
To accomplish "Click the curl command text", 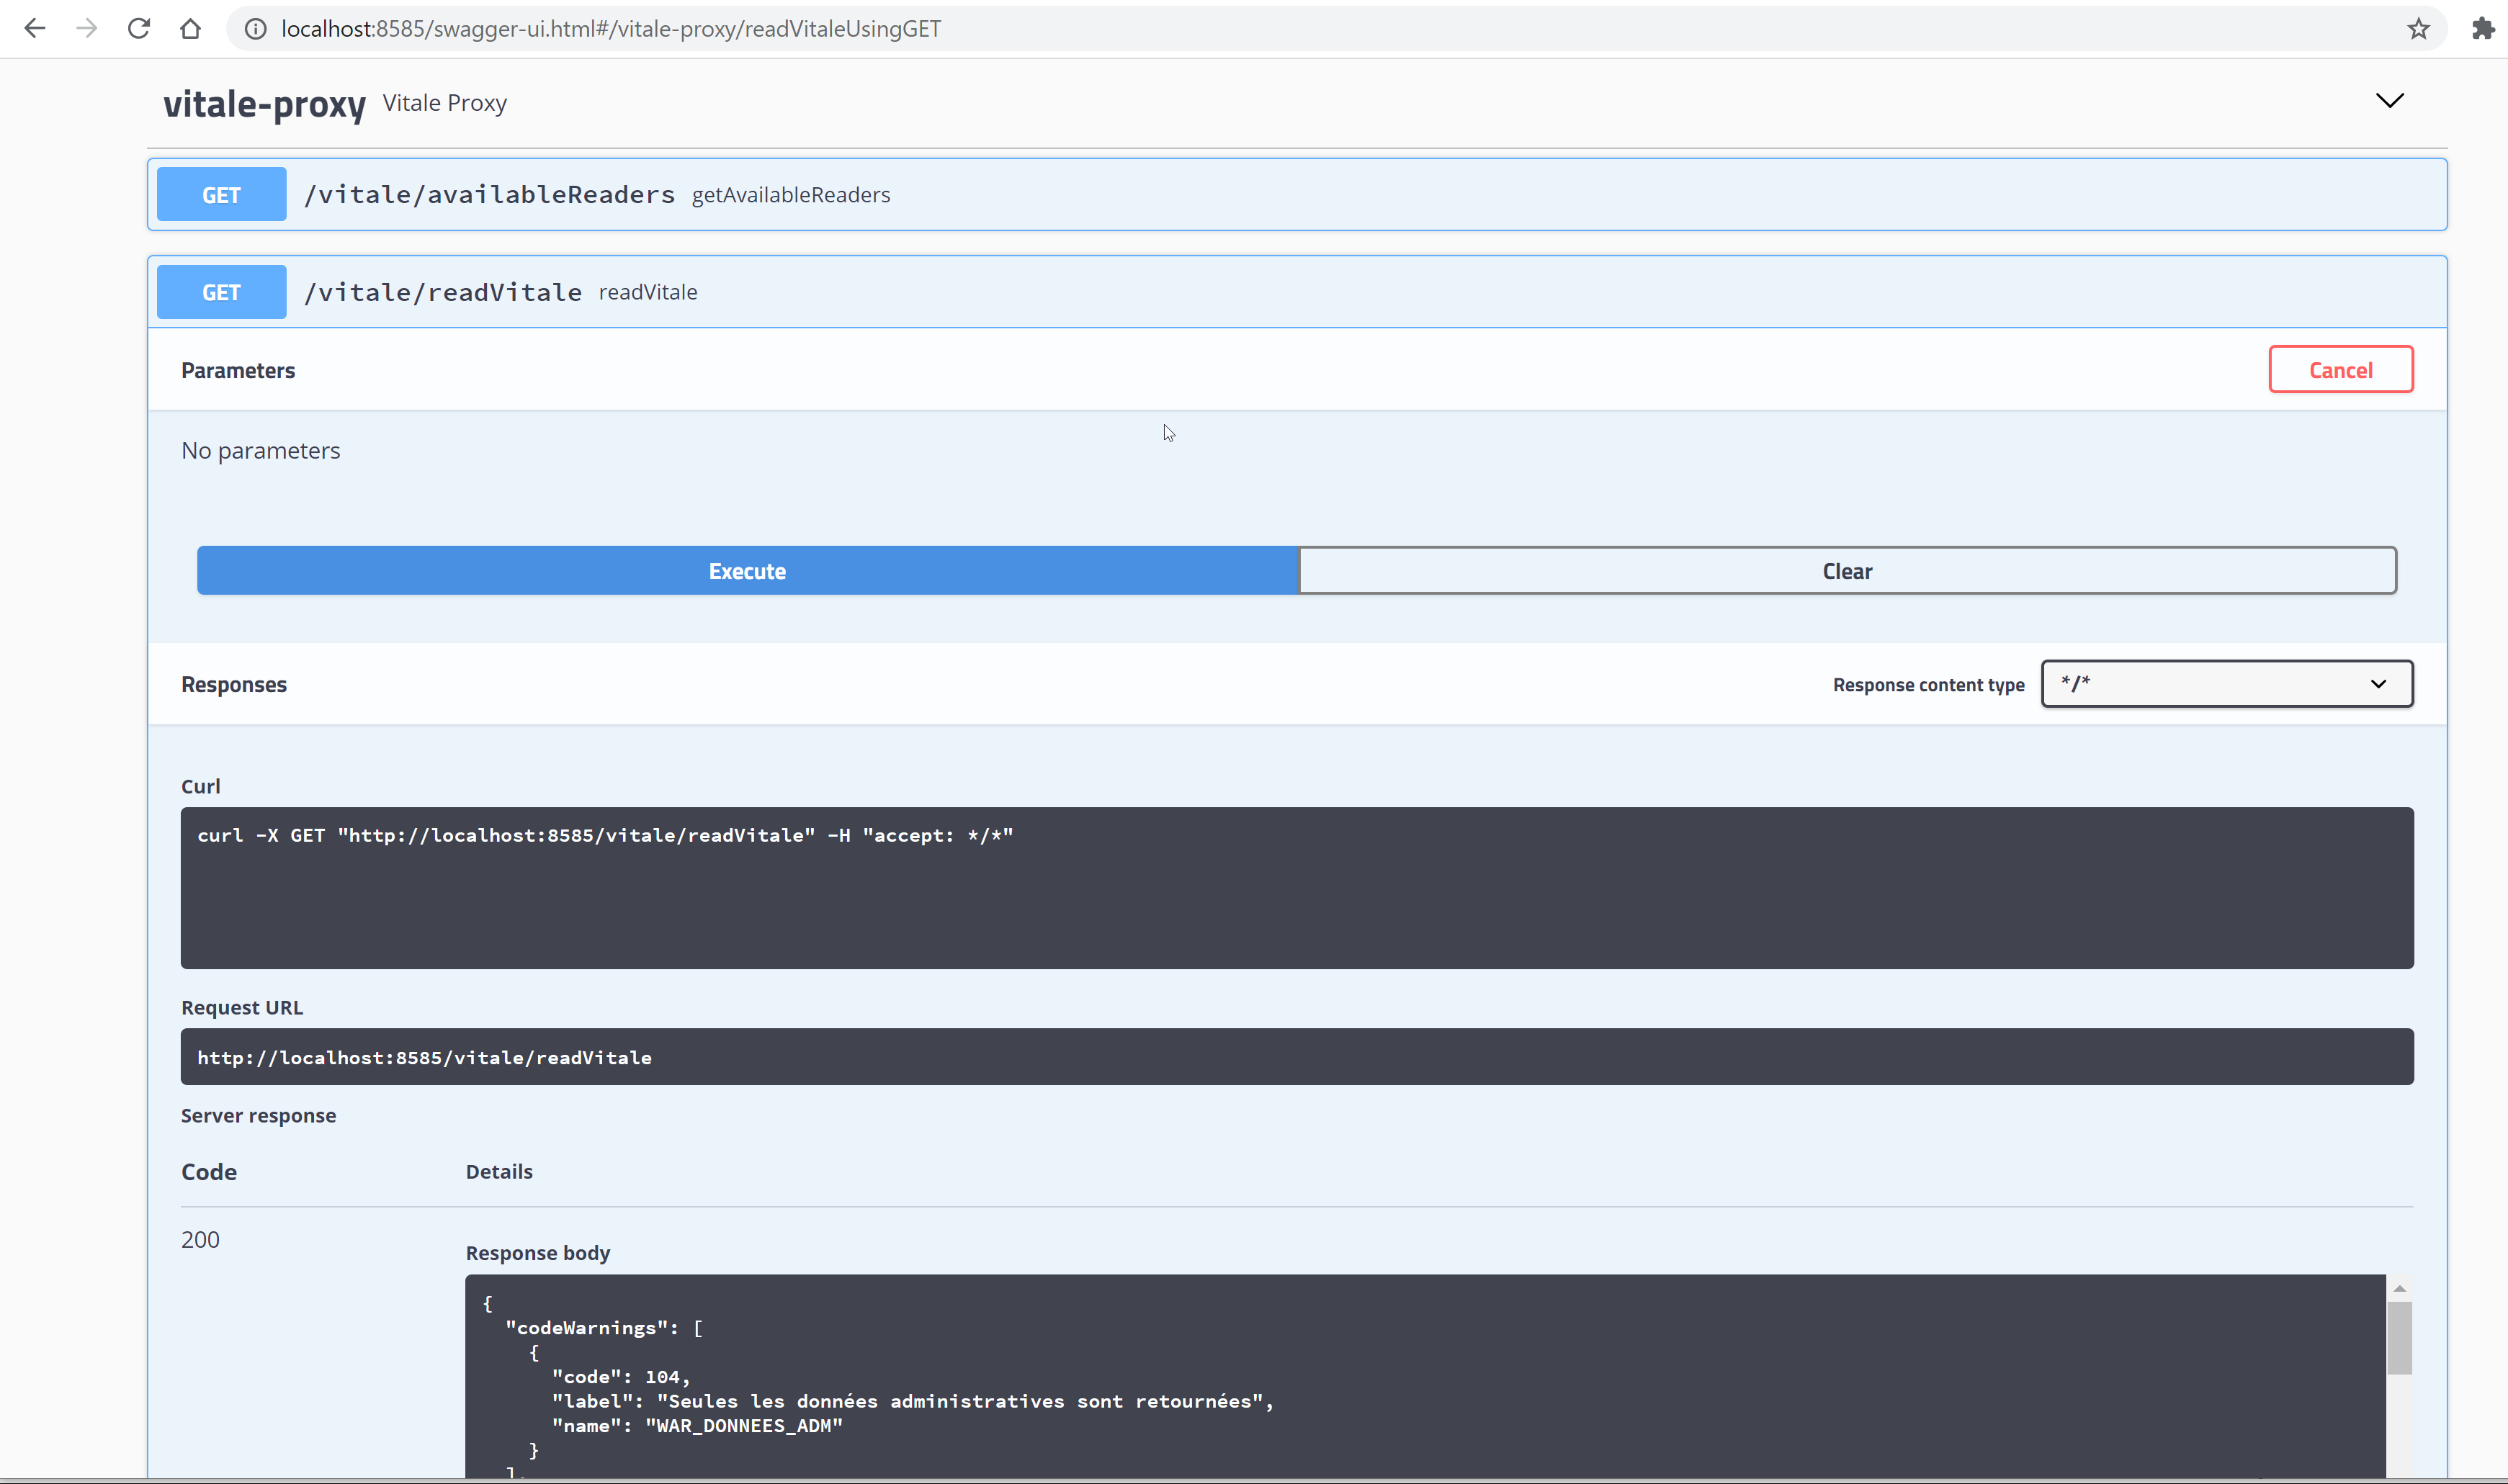I will pos(605,836).
